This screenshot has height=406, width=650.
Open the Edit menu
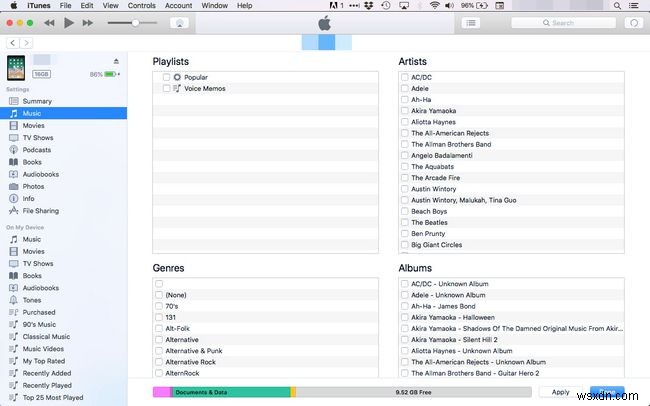pyautogui.click(x=87, y=6)
